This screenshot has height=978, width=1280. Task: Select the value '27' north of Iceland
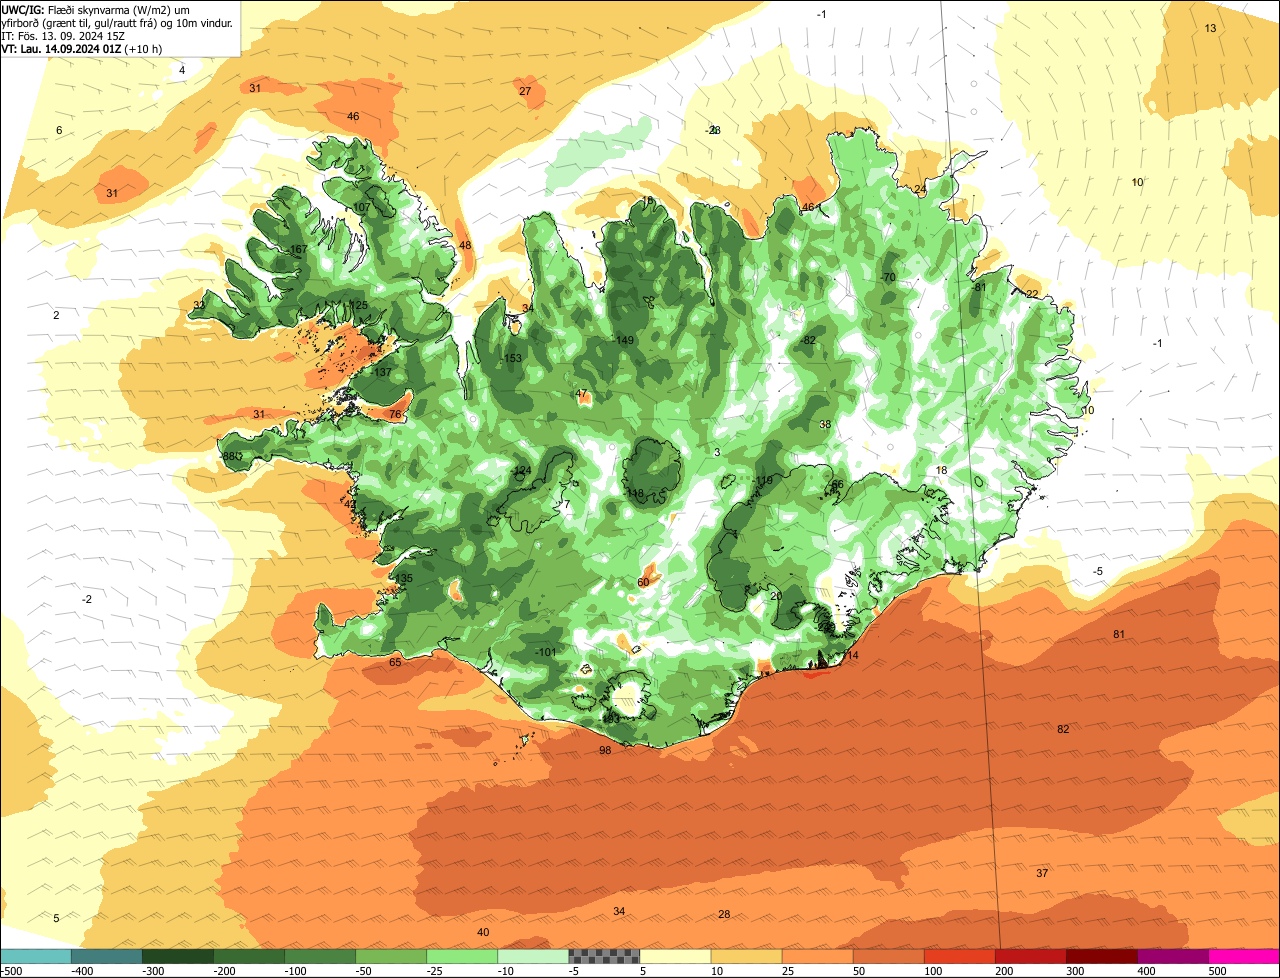pos(525,91)
